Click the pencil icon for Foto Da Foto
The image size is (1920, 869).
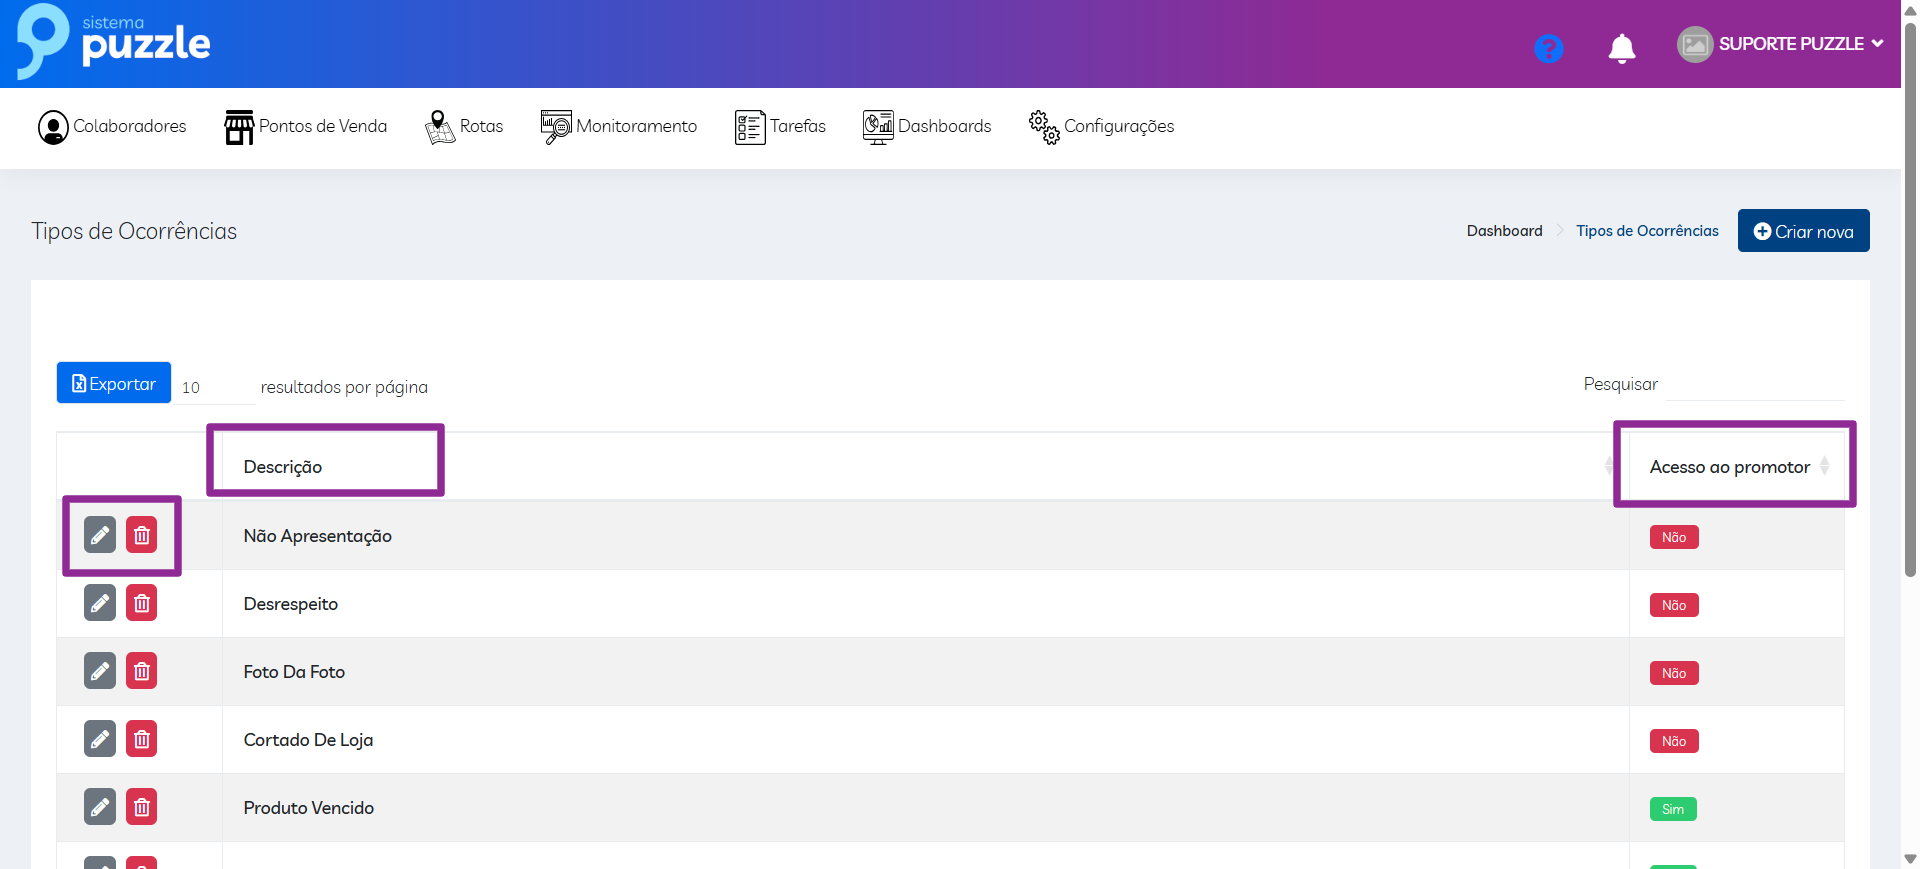click(x=100, y=671)
